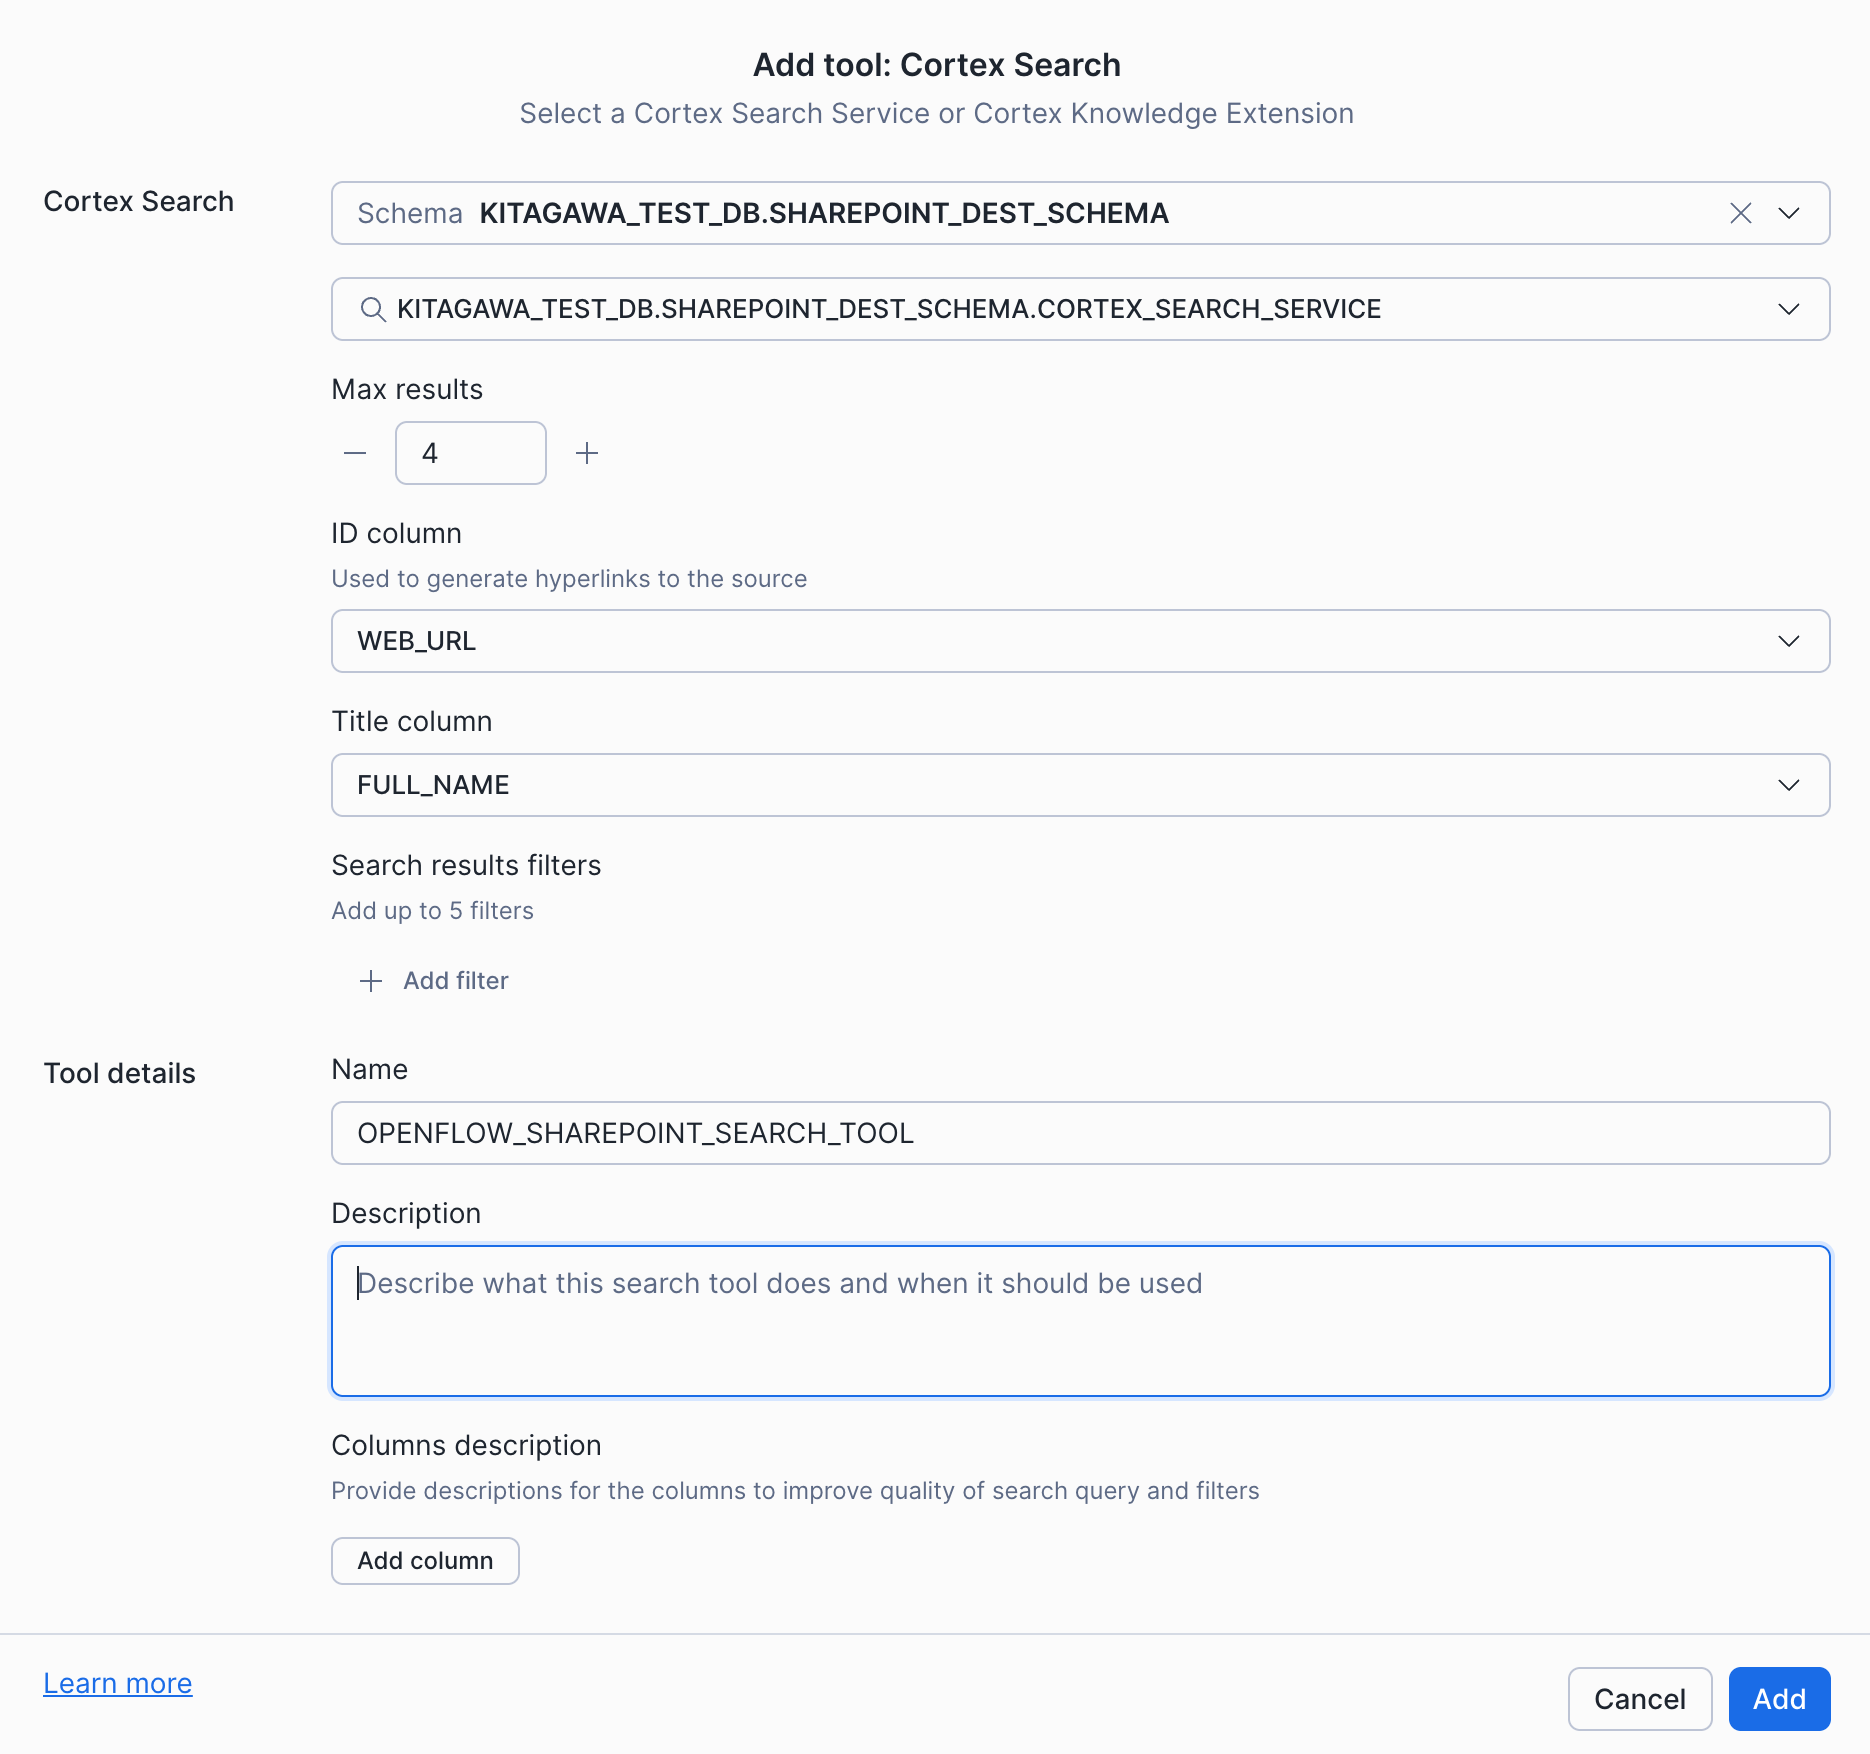Expand the Cortex Search Service dropdown

point(1789,309)
